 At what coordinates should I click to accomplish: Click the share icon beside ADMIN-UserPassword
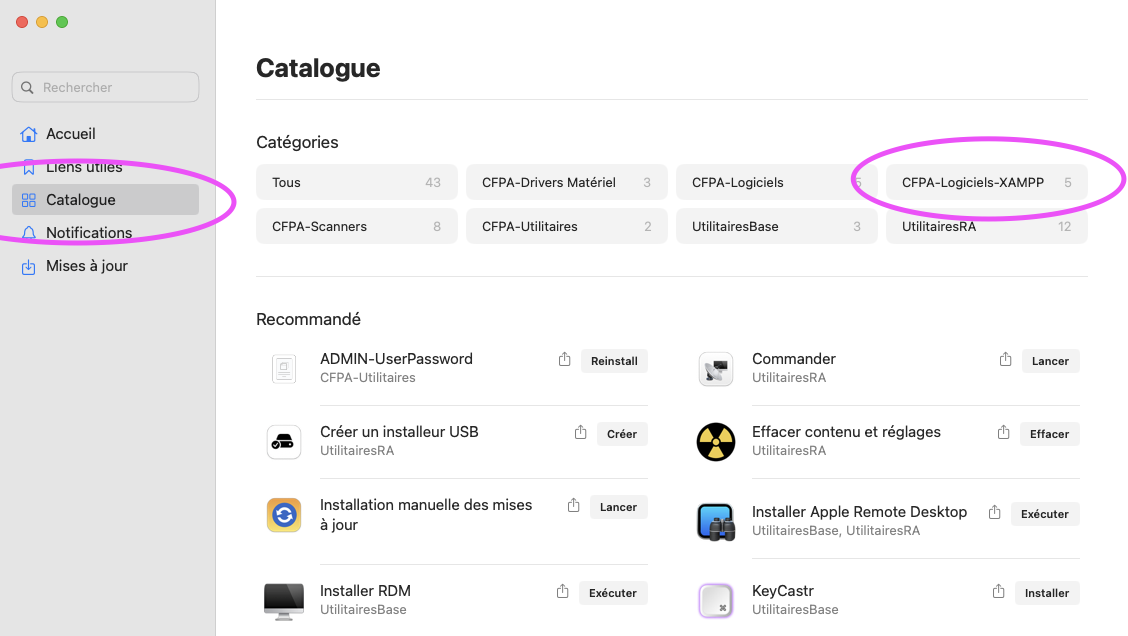click(x=564, y=360)
